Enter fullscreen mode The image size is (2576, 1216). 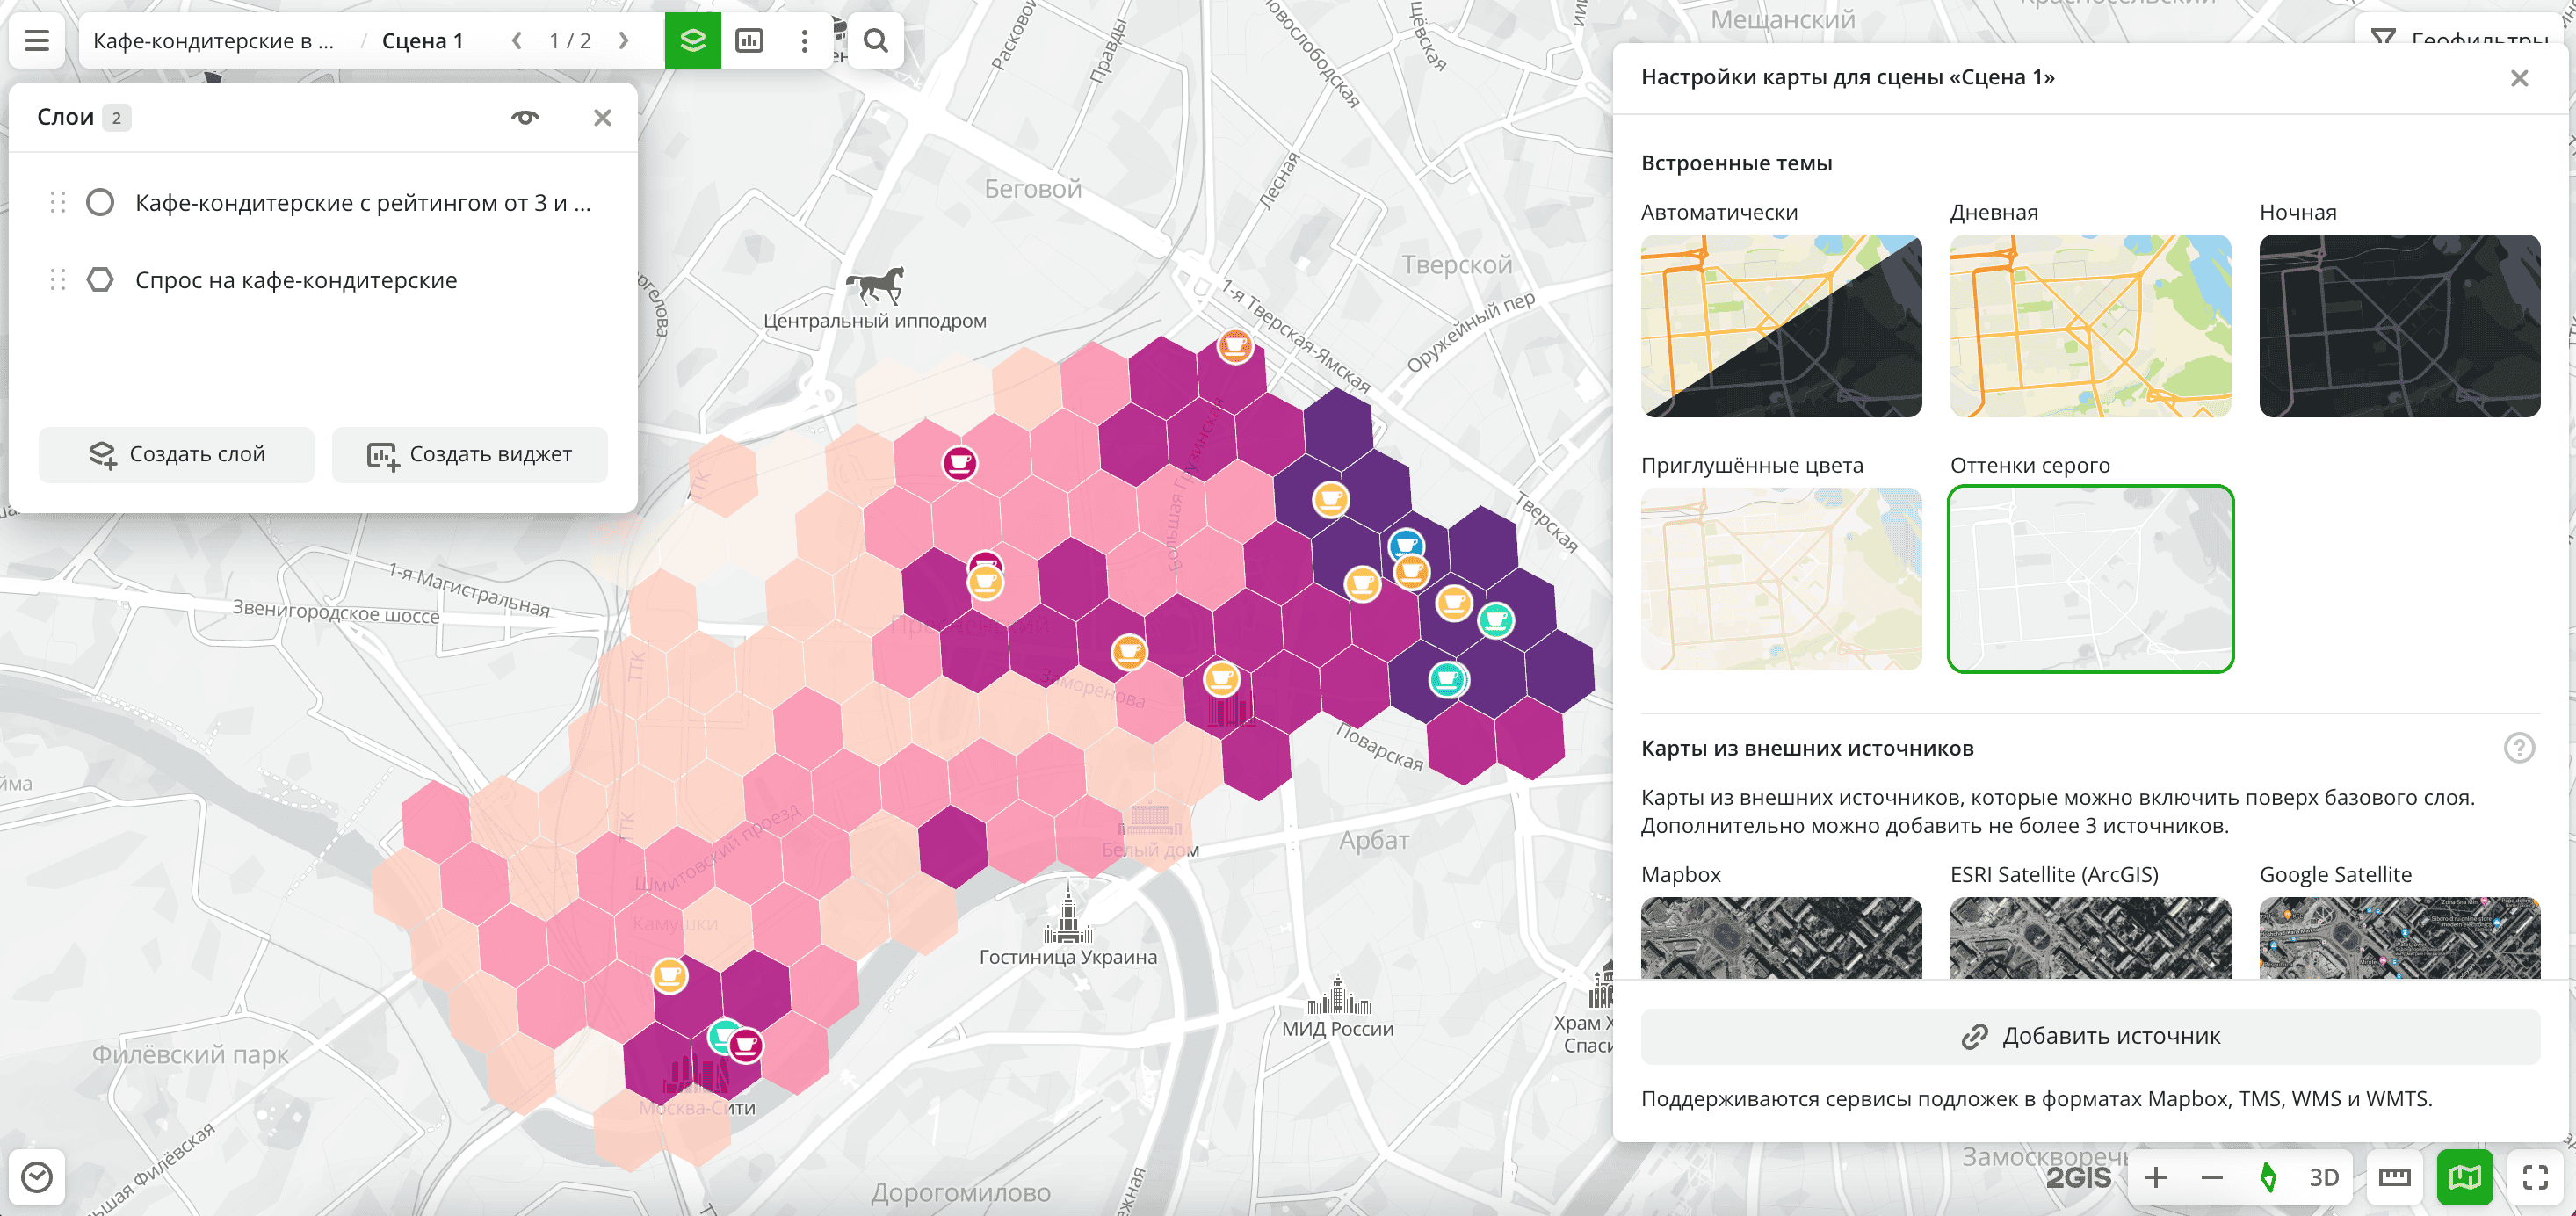[2534, 1177]
